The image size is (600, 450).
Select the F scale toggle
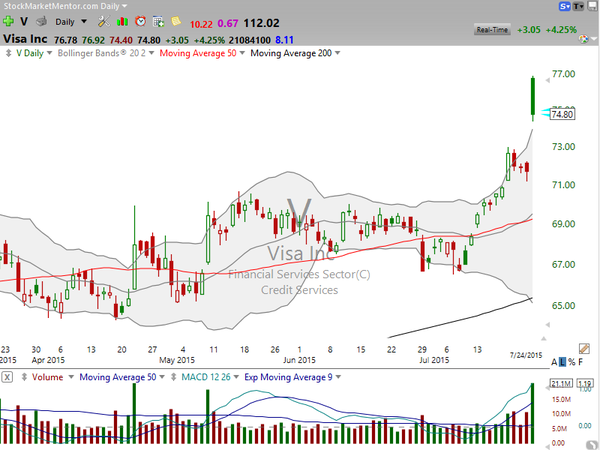580,362
